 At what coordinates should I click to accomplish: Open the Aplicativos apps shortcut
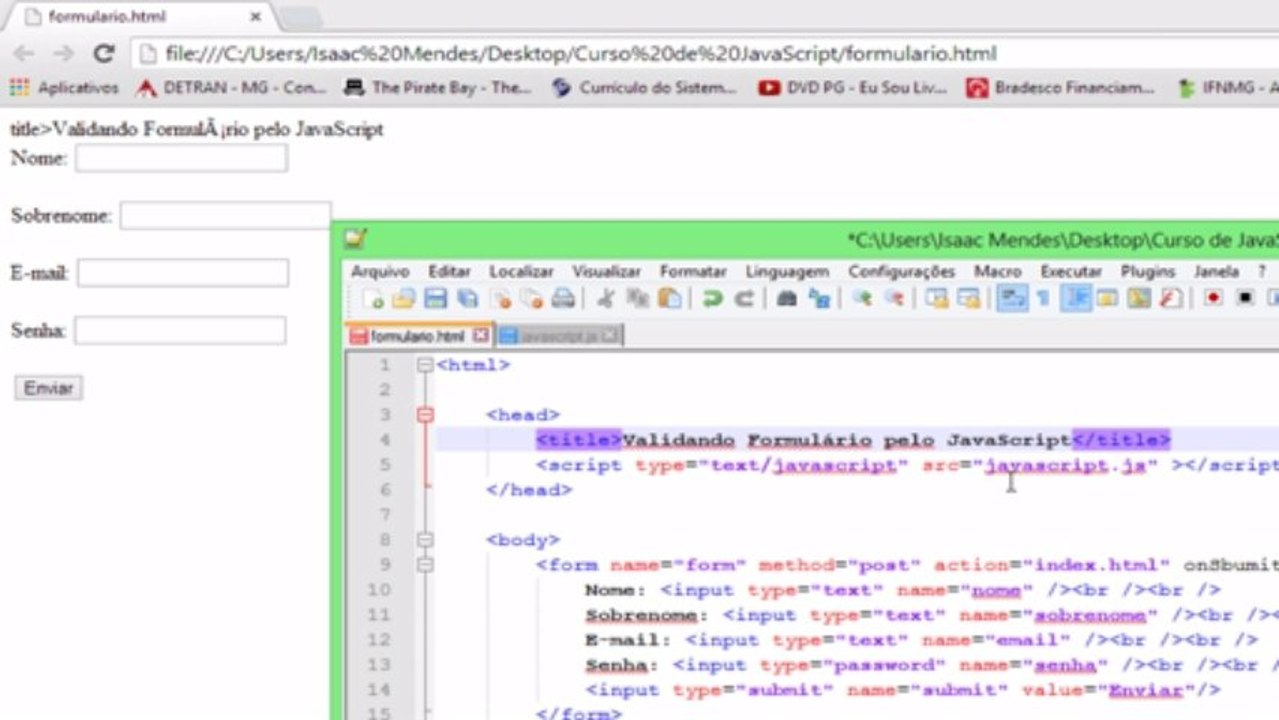coord(64,88)
